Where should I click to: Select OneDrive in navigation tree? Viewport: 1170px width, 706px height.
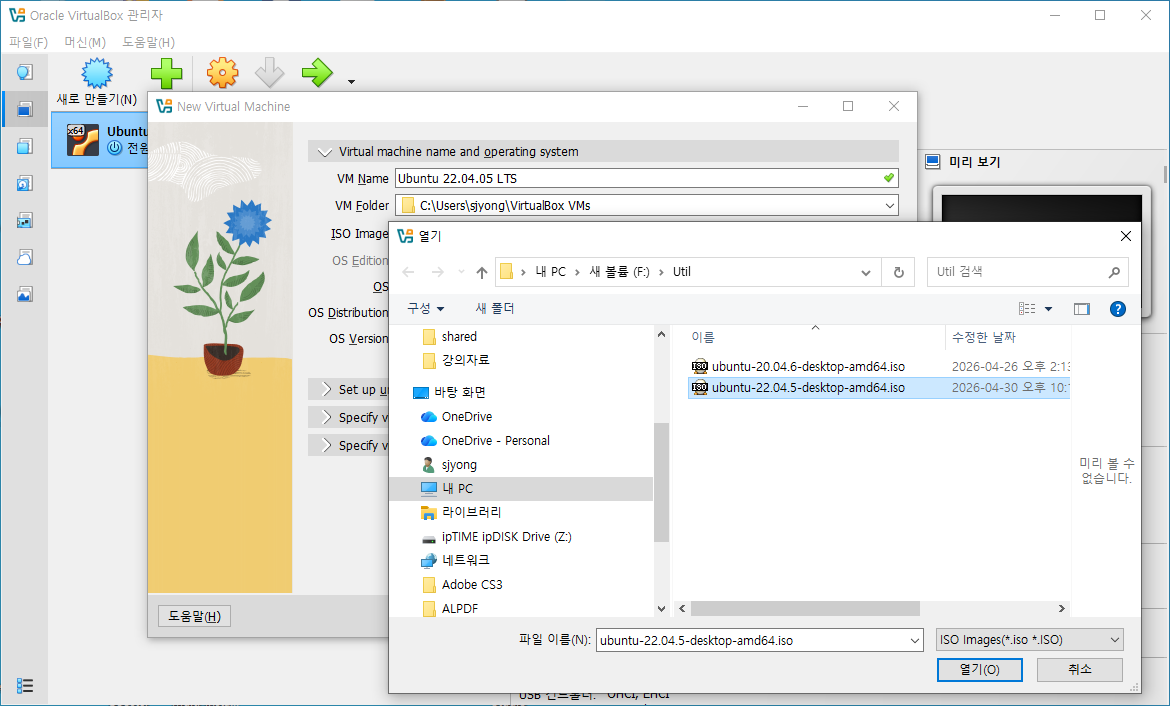tap(456, 416)
